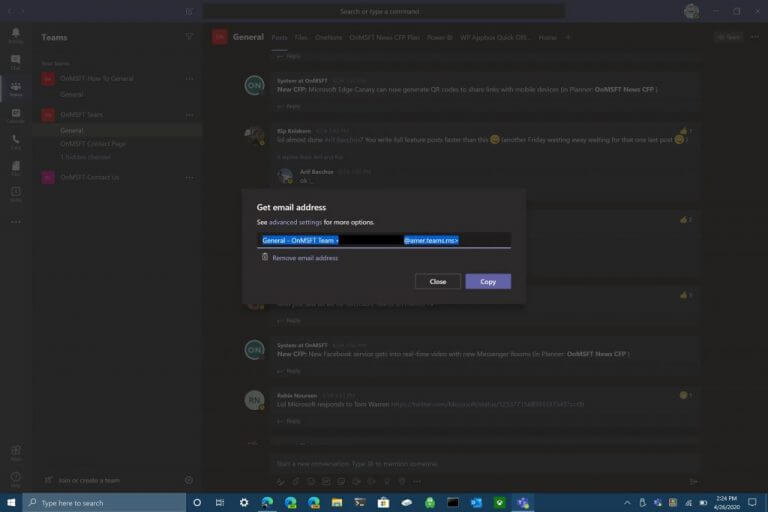Open Microsoft Store from the taskbar

(383, 503)
